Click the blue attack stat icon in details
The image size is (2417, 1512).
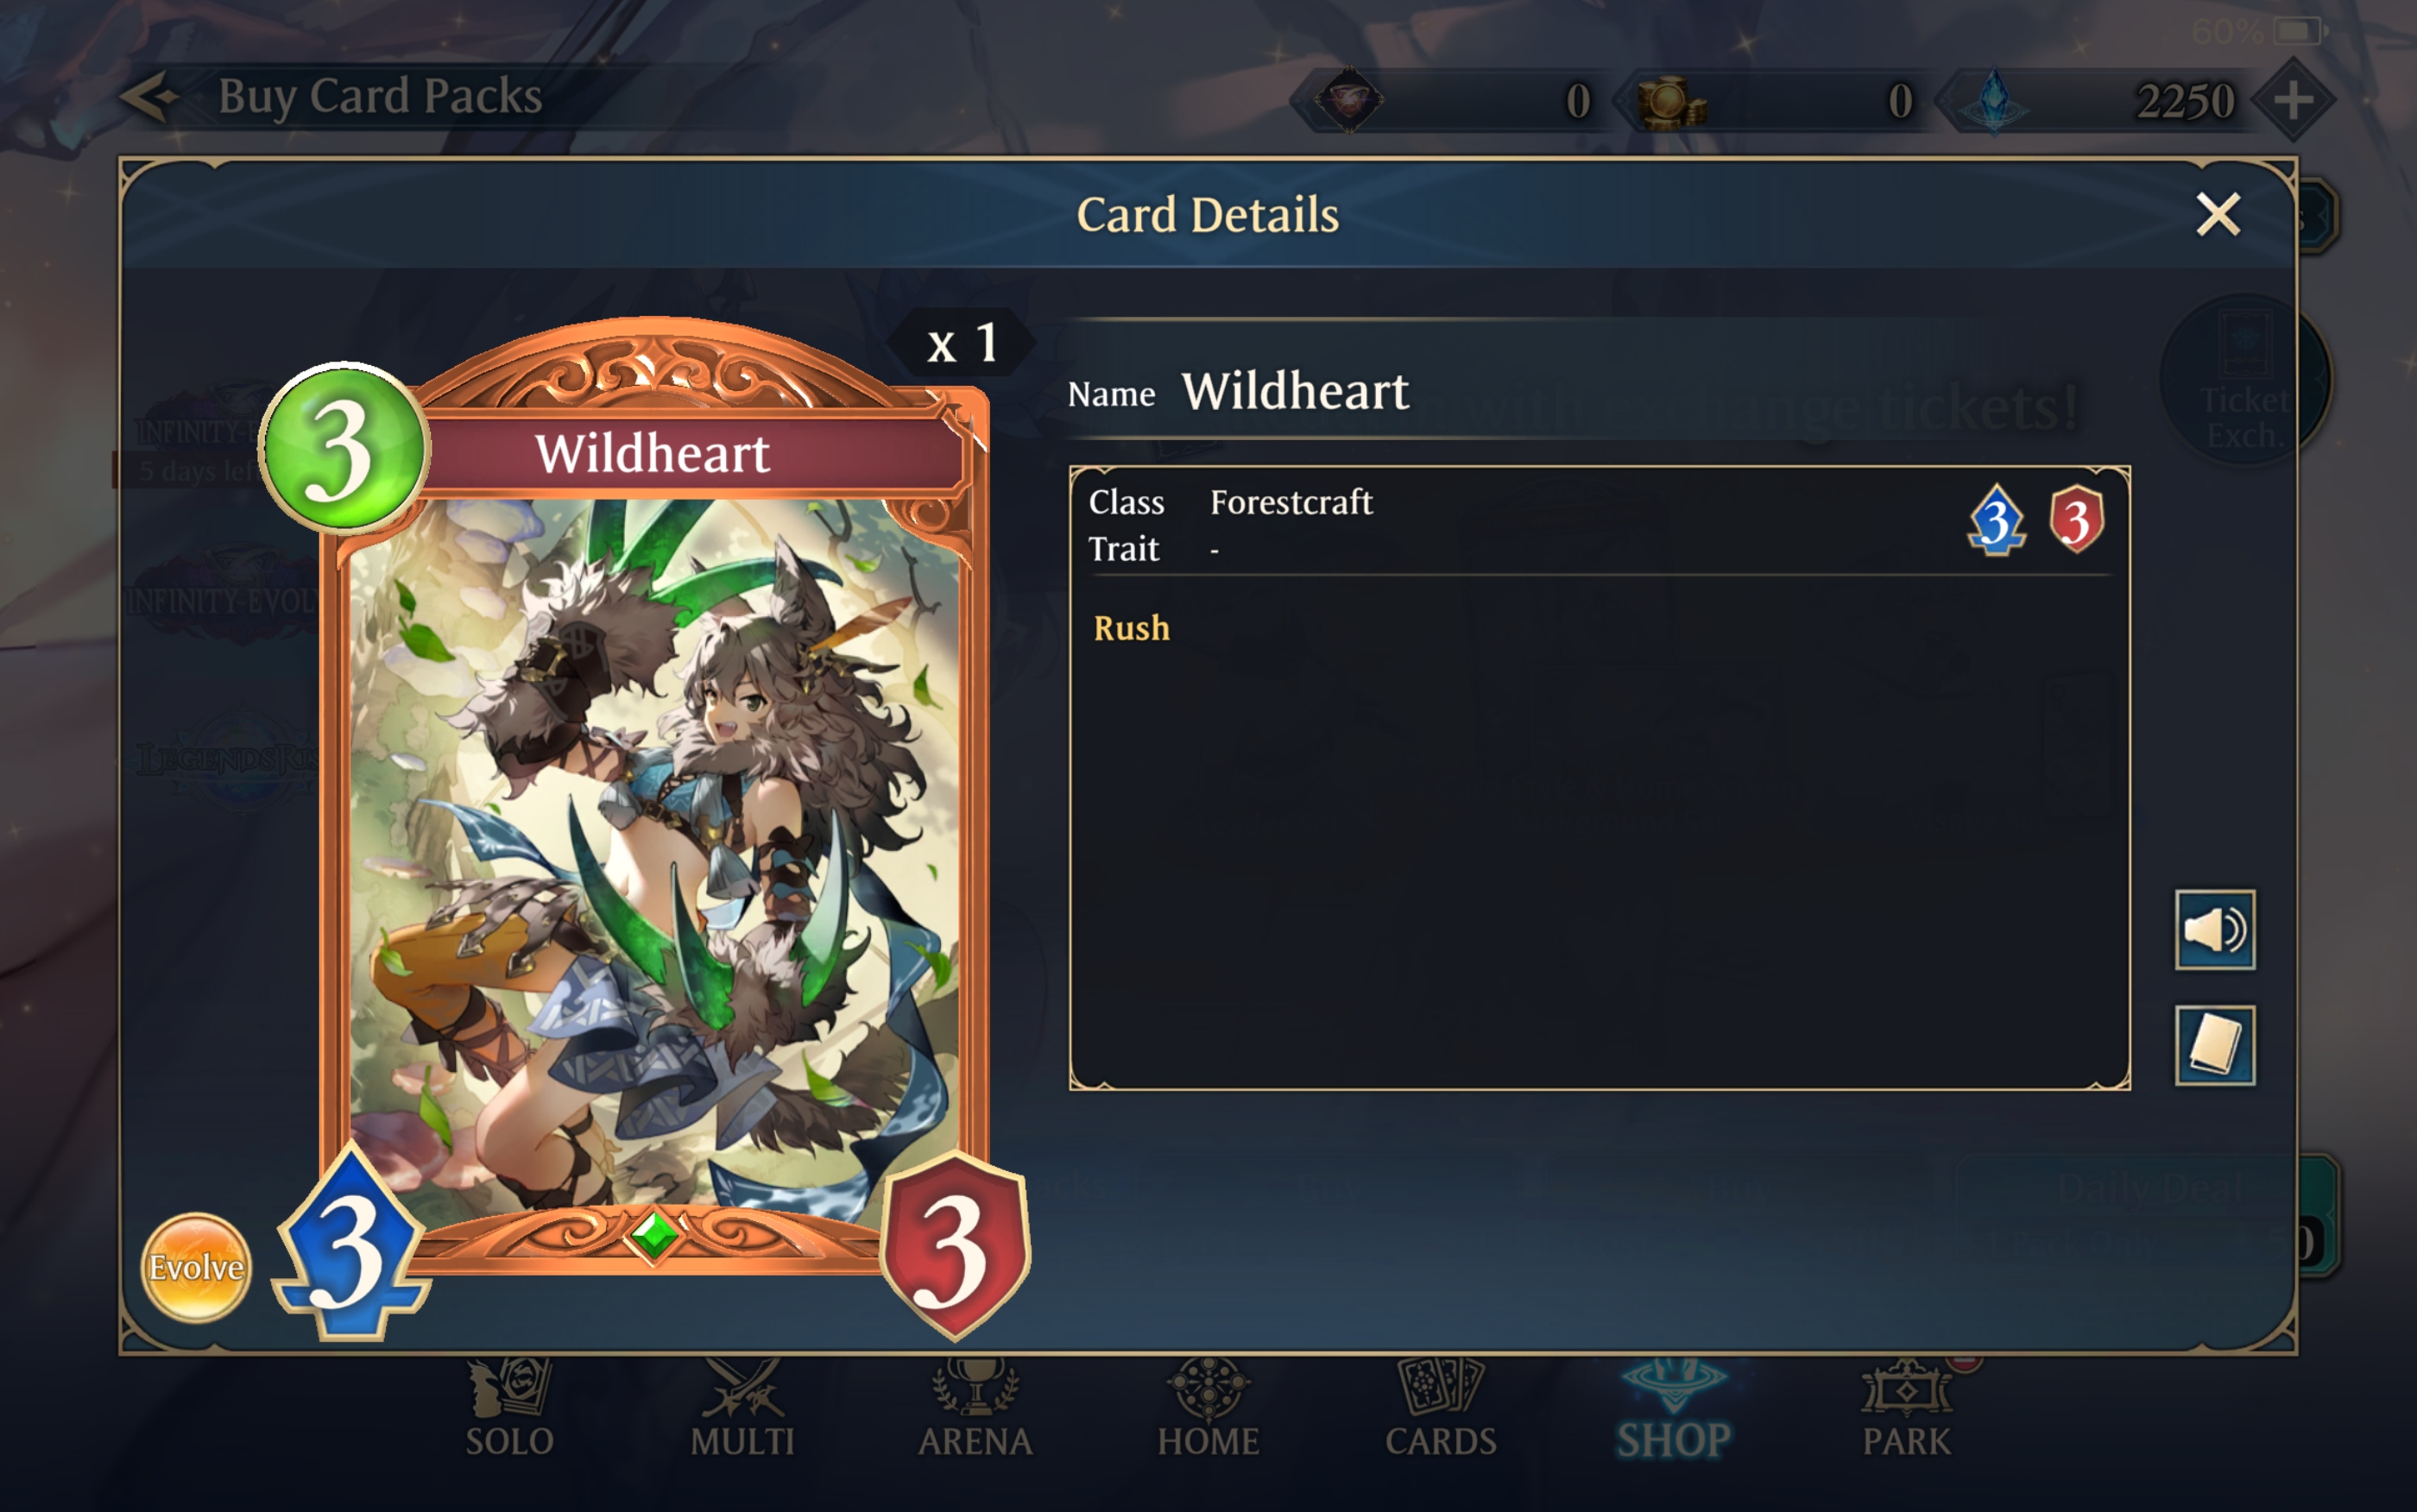1996,520
